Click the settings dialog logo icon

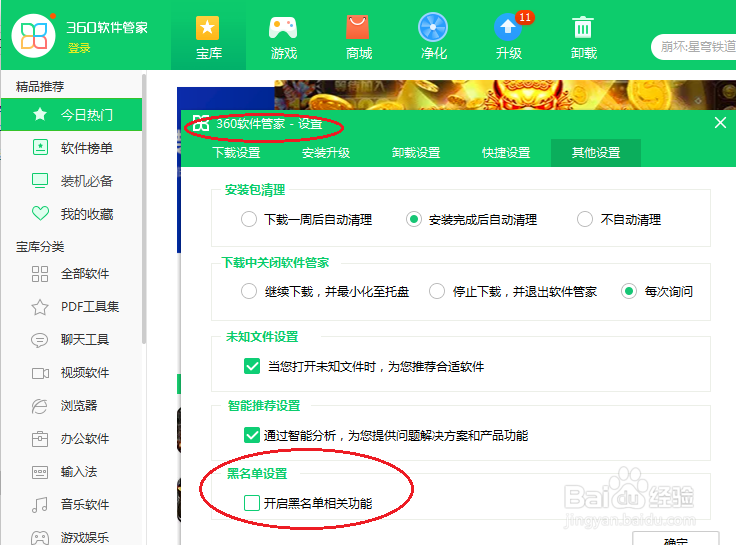[x=200, y=123]
